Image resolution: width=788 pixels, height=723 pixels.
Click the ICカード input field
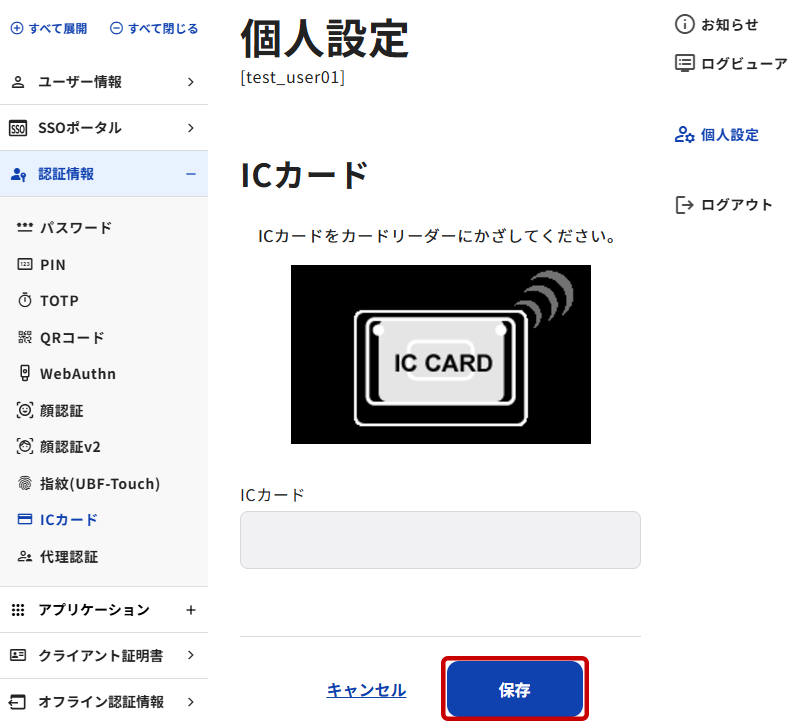pos(440,540)
